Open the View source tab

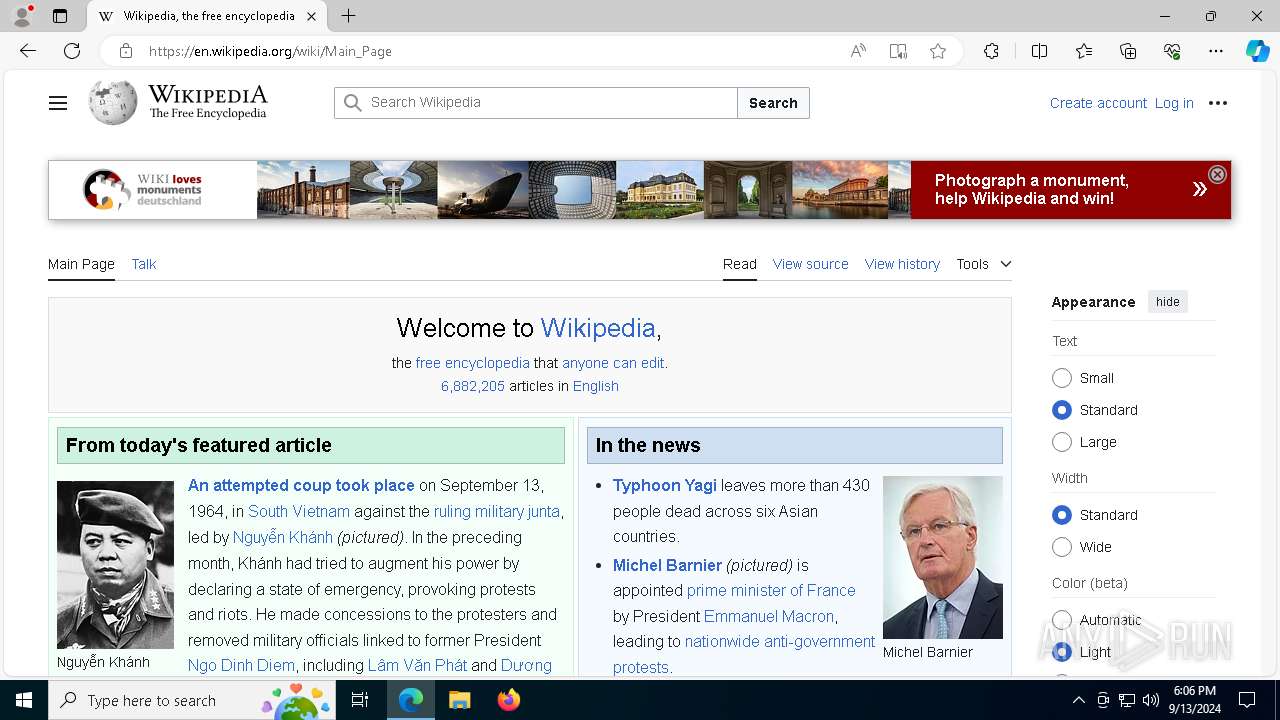(811, 264)
